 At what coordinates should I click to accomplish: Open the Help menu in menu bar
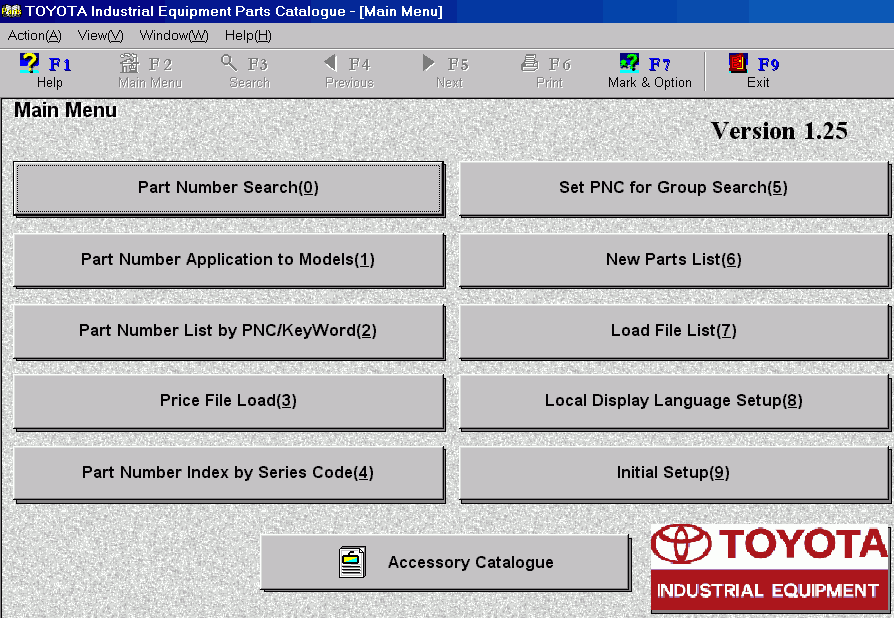(248, 35)
